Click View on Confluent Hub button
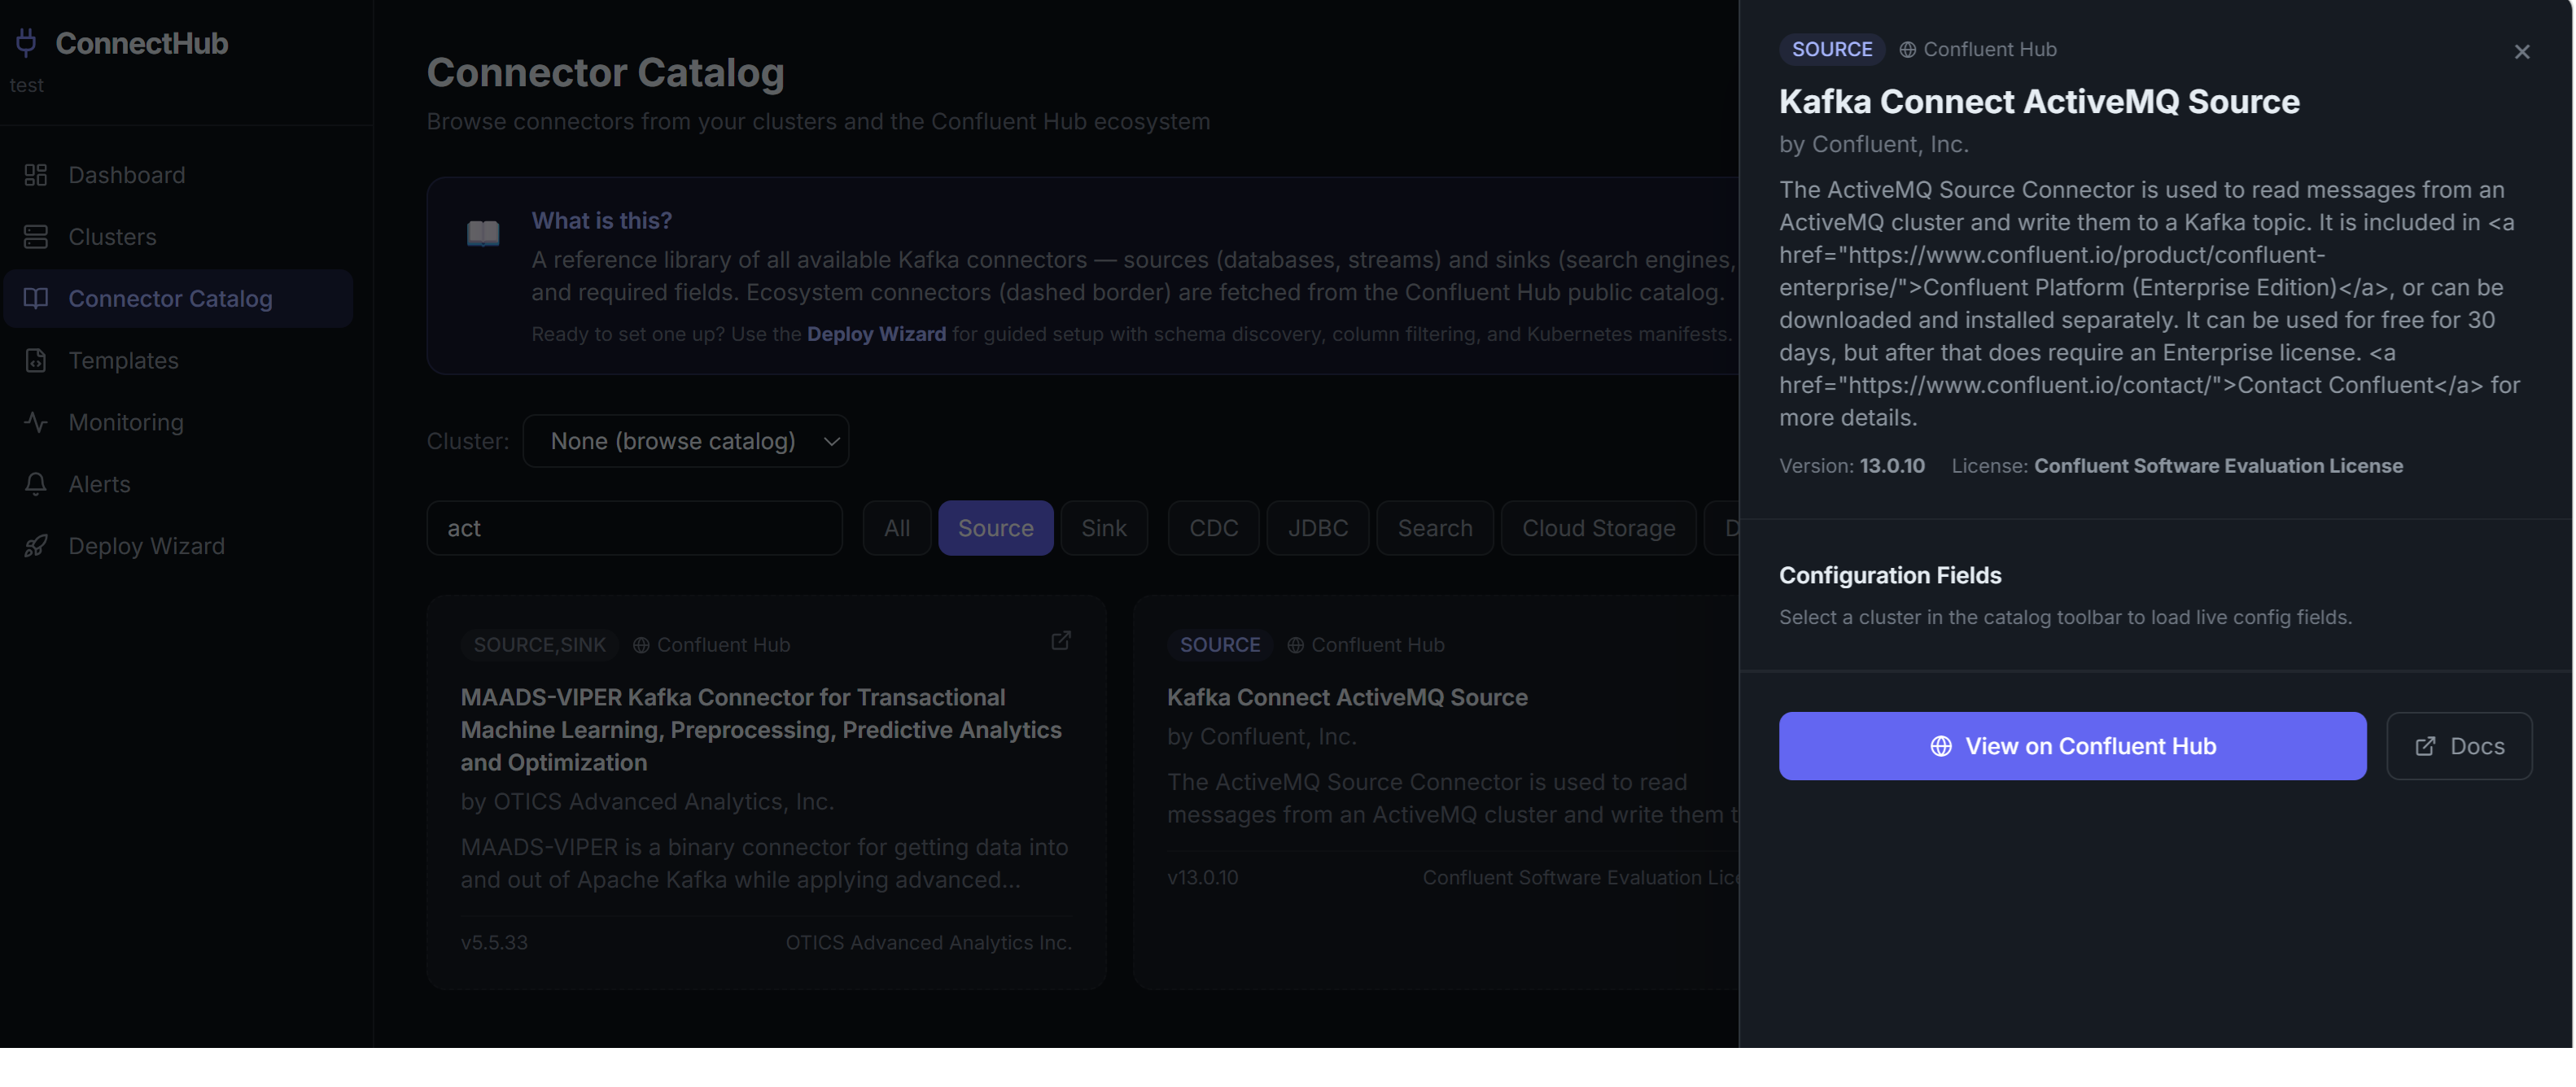The image size is (2576, 1087). [2072, 746]
